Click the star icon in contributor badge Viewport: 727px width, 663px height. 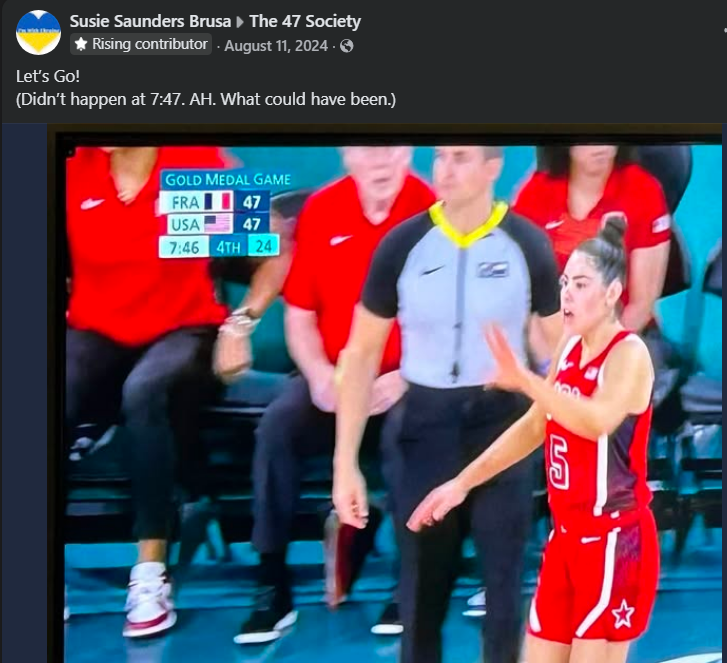[81, 44]
